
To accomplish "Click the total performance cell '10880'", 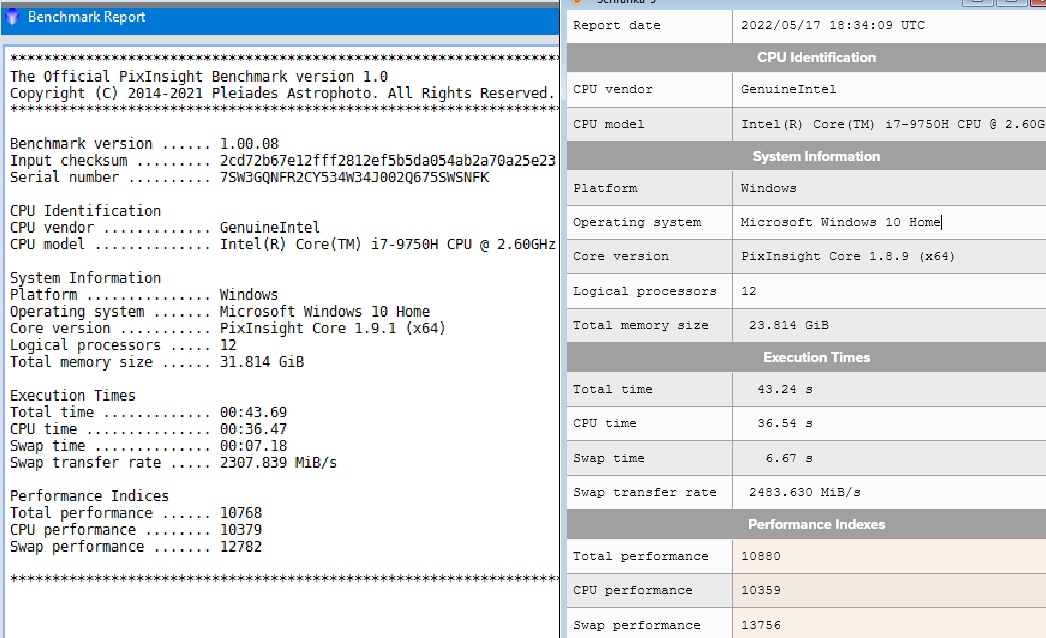I will click(889, 556).
